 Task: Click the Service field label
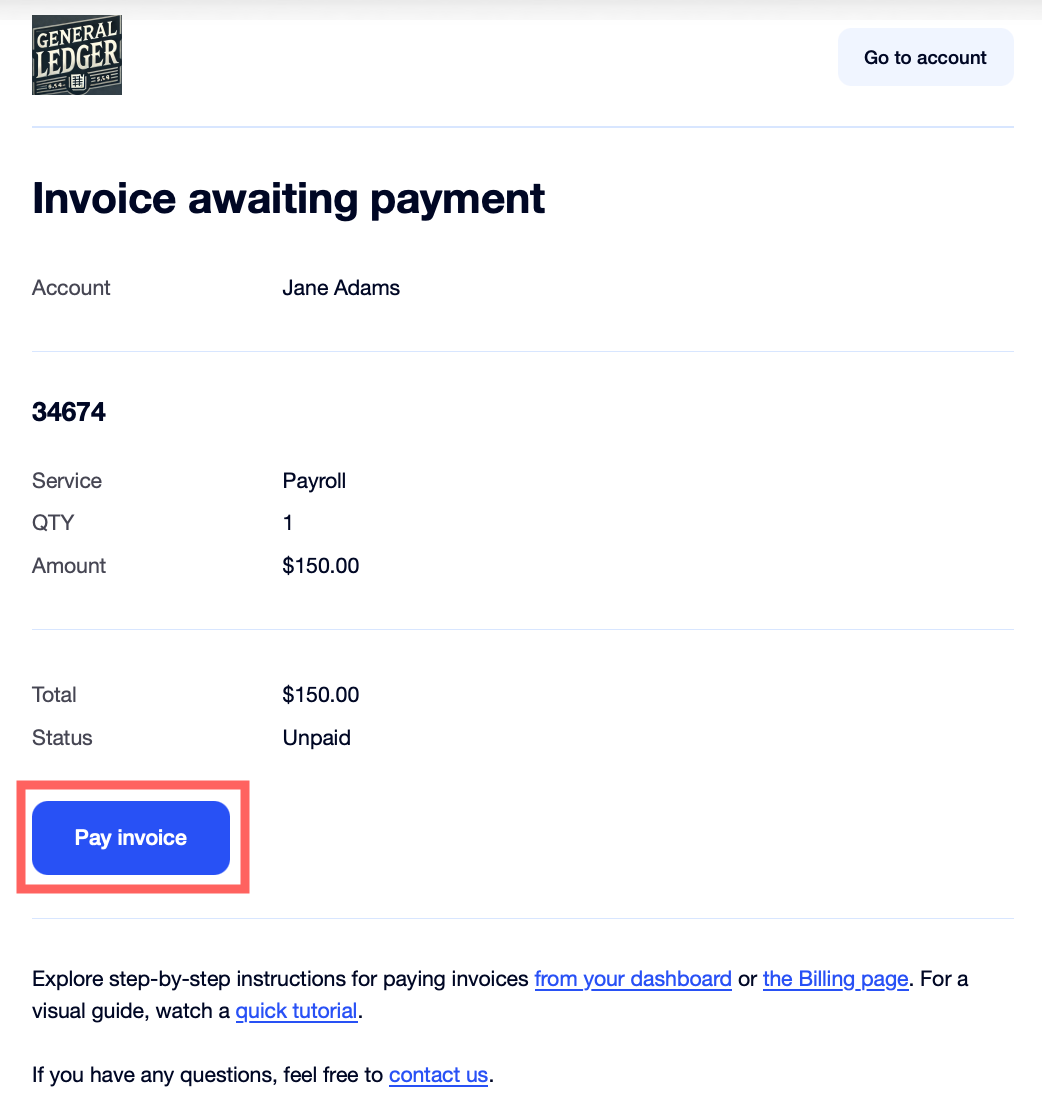67,481
